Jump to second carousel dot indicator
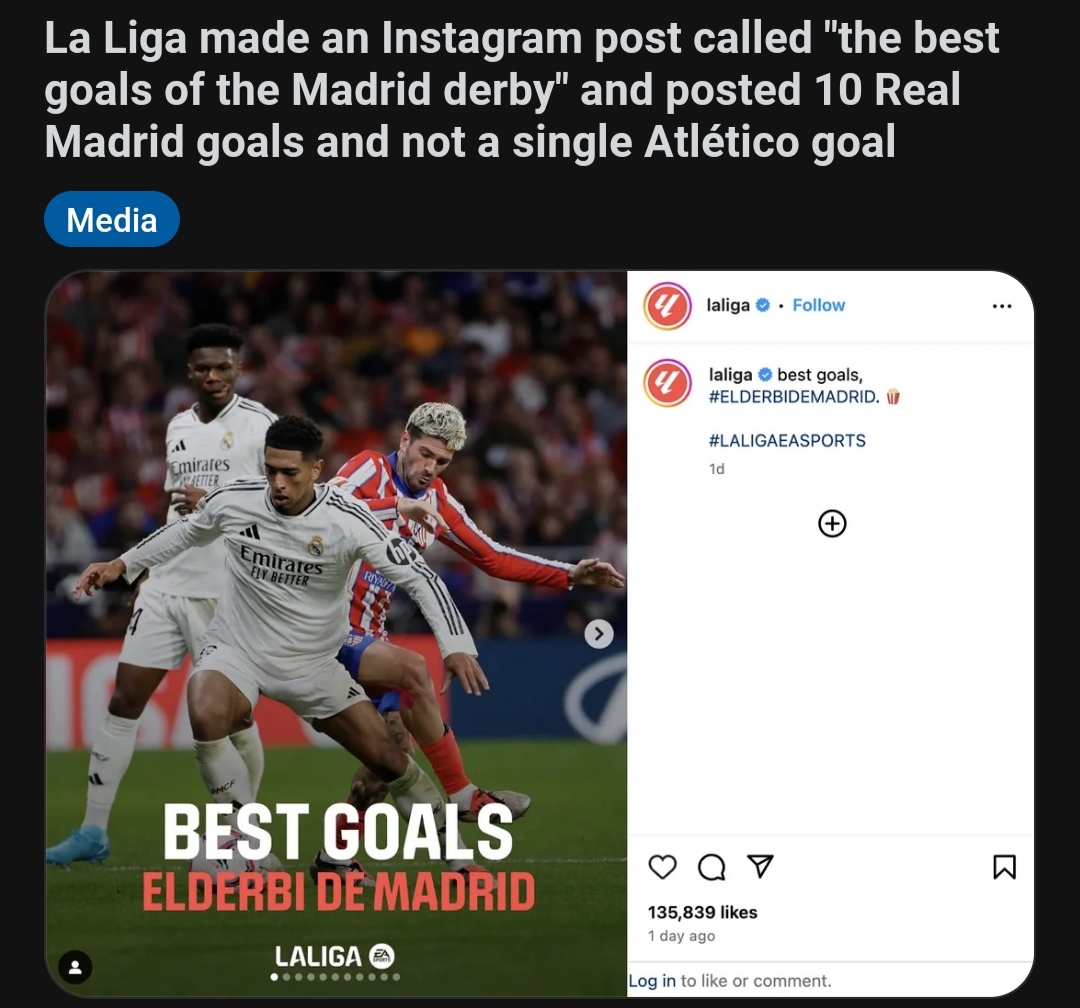The width and height of the screenshot is (1080, 1008). (x=287, y=977)
